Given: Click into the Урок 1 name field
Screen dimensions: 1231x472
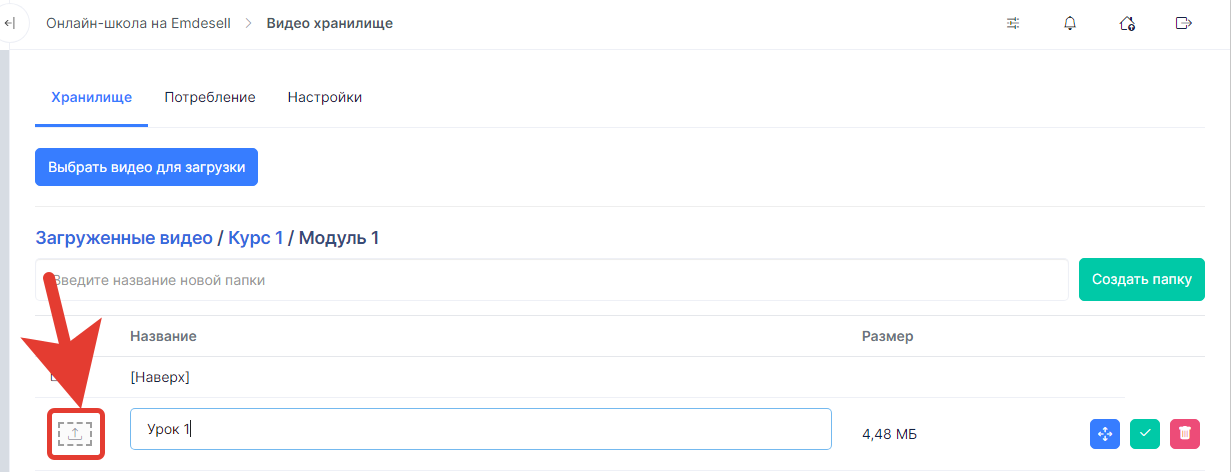Looking at the screenshot, I should [481, 429].
